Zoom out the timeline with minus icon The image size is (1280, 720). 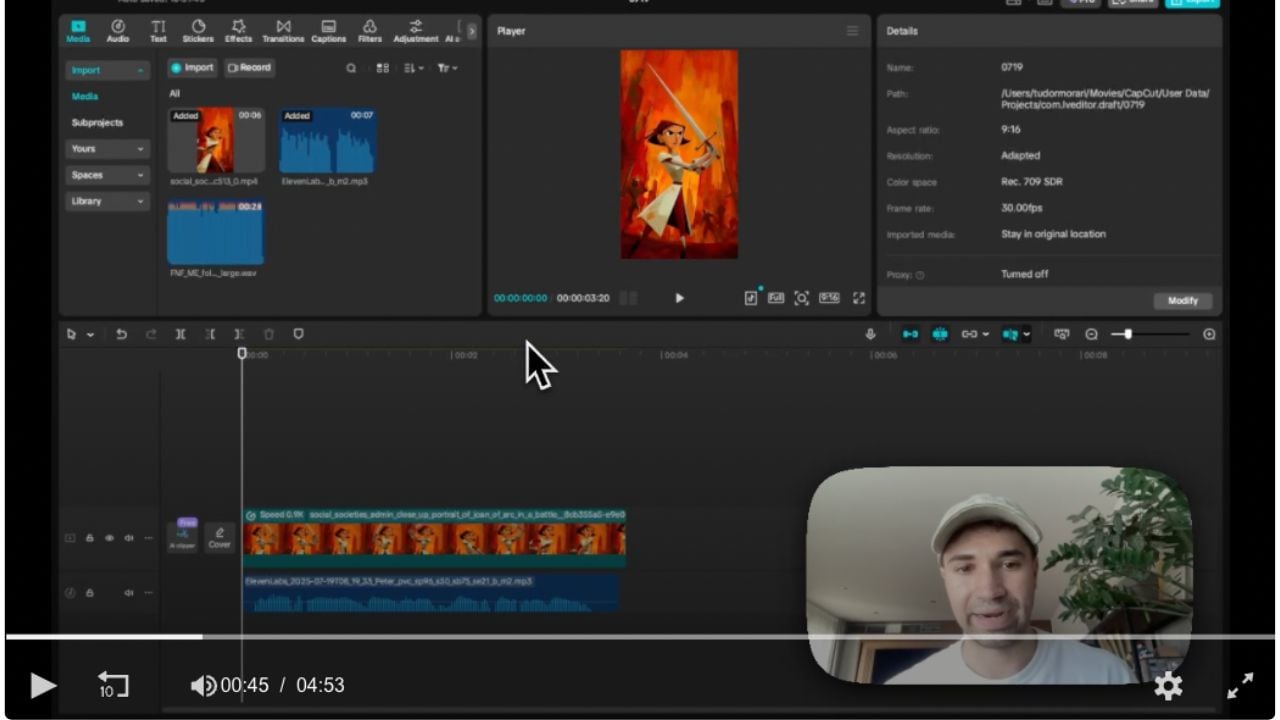pyautogui.click(x=1091, y=334)
